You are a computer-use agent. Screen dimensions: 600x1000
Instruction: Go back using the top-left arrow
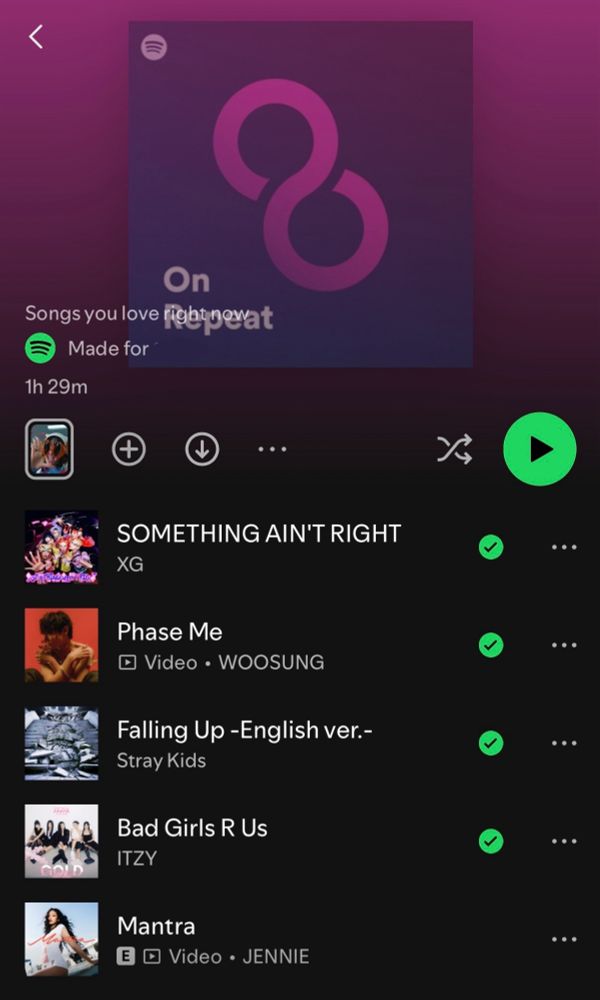click(x=36, y=37)
